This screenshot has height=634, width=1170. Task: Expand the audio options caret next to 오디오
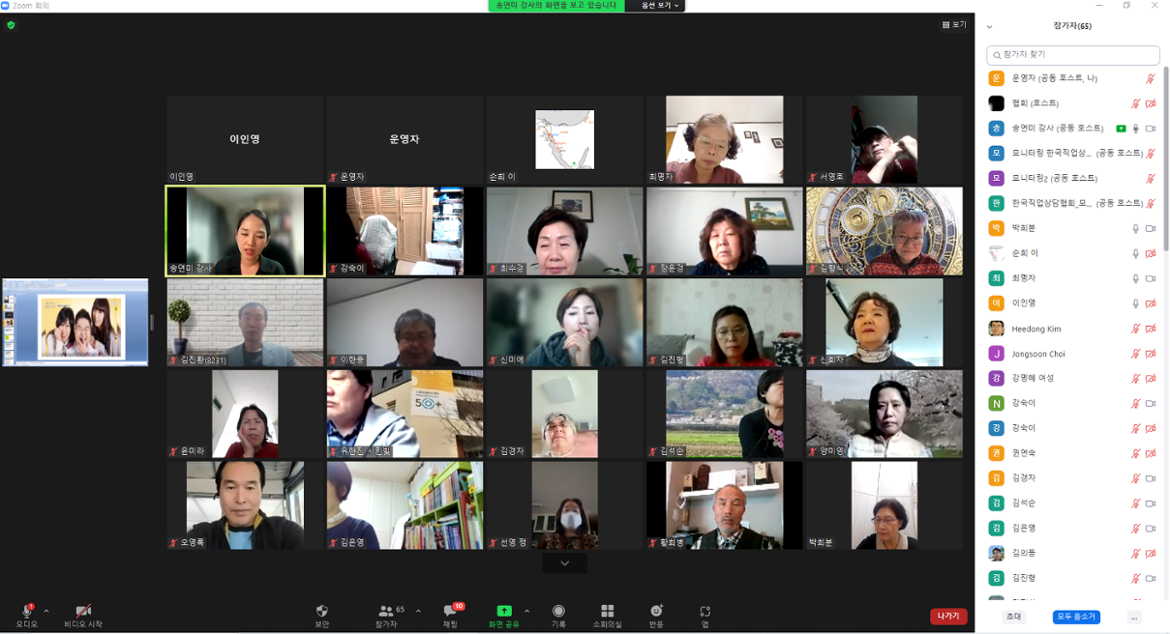click(x=46, y=611)
